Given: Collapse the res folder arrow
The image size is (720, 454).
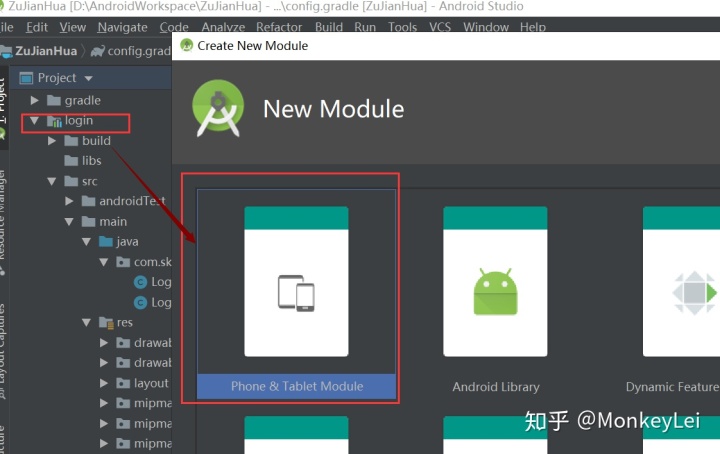Looking at the screenshot, I should tap(86, 323).
